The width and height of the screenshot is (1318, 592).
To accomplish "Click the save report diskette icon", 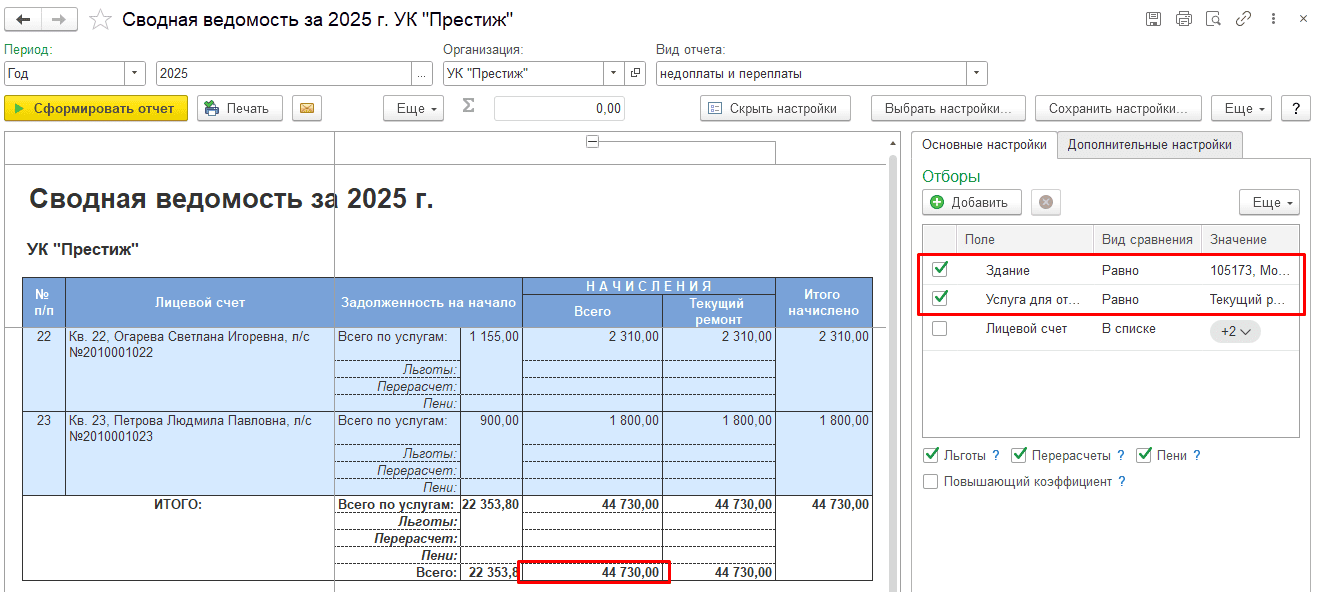I will click(1153, 19).
